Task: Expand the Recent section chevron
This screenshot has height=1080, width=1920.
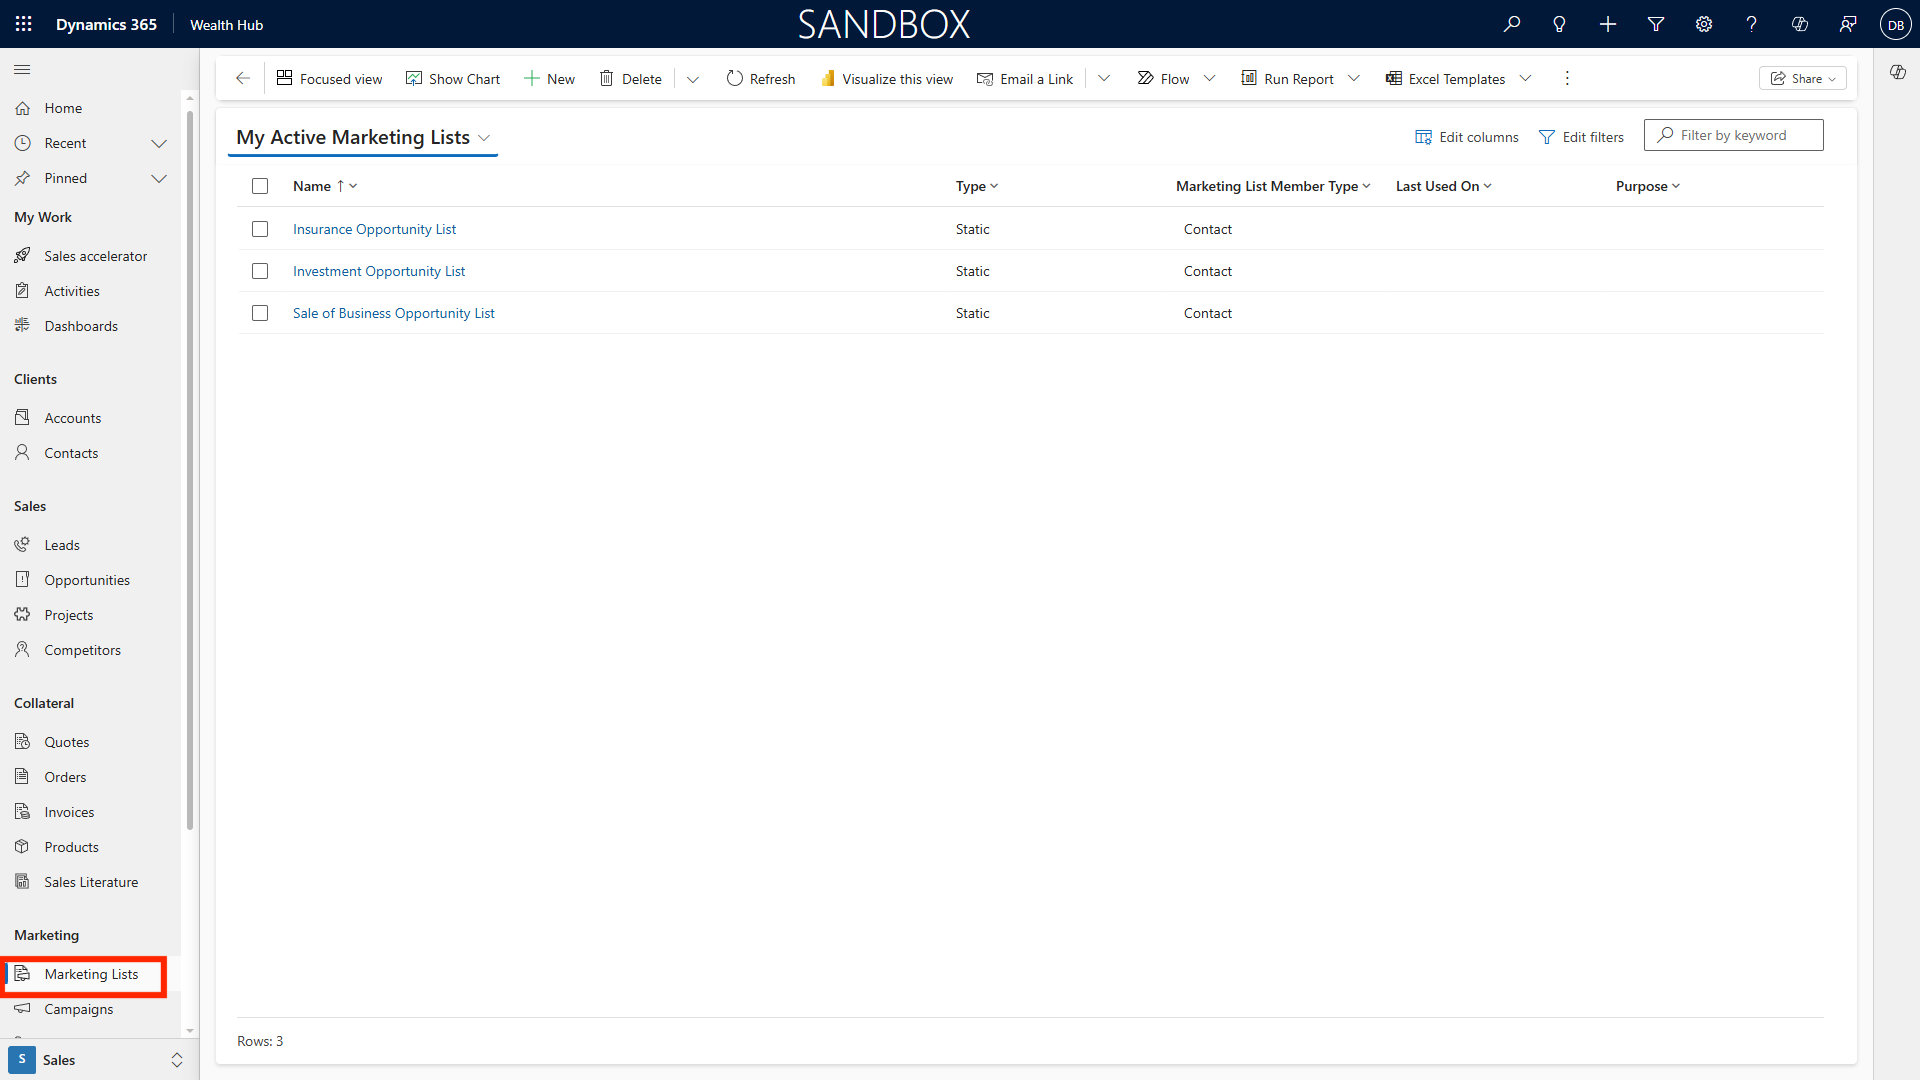Action: coord(158,143)
